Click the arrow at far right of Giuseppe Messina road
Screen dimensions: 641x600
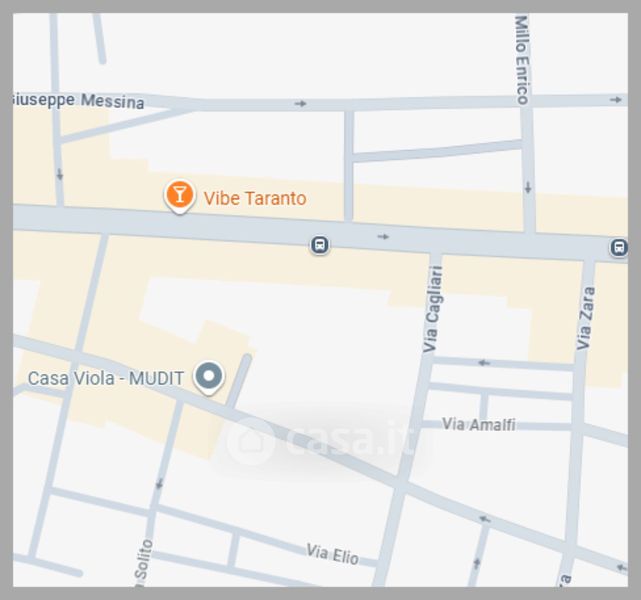616,100
